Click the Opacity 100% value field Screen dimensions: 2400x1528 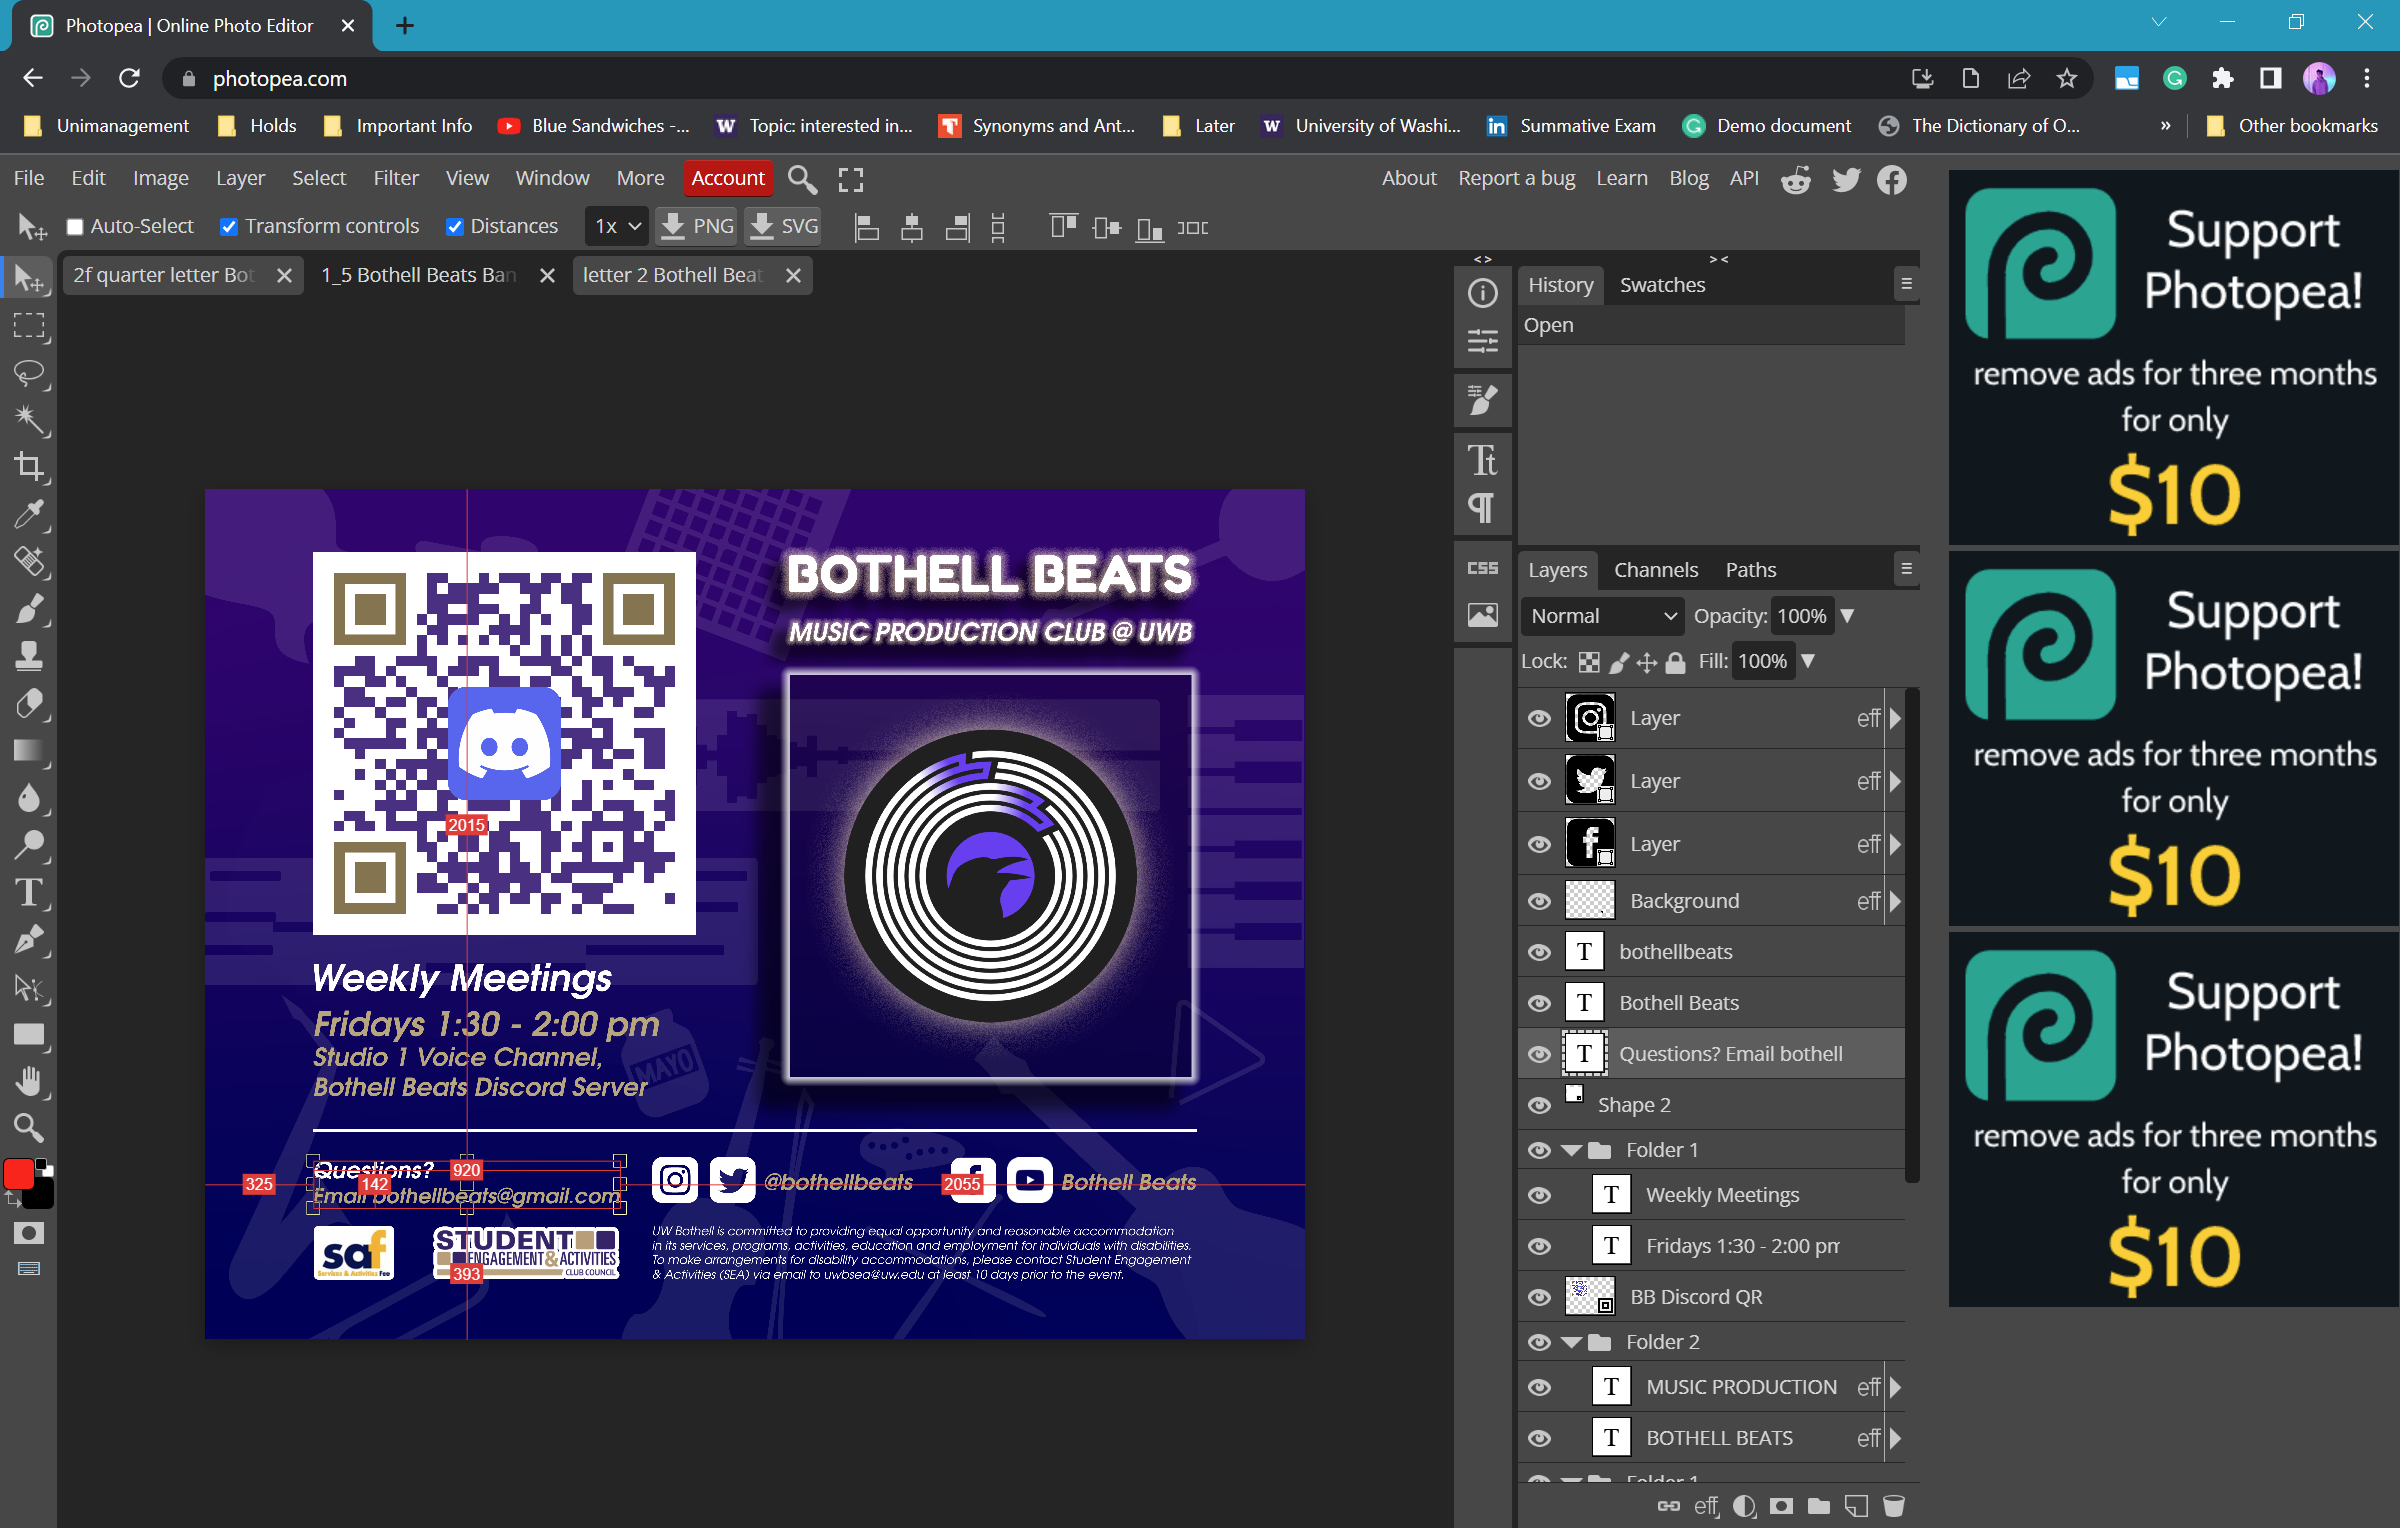click(x=1802, y=616)
